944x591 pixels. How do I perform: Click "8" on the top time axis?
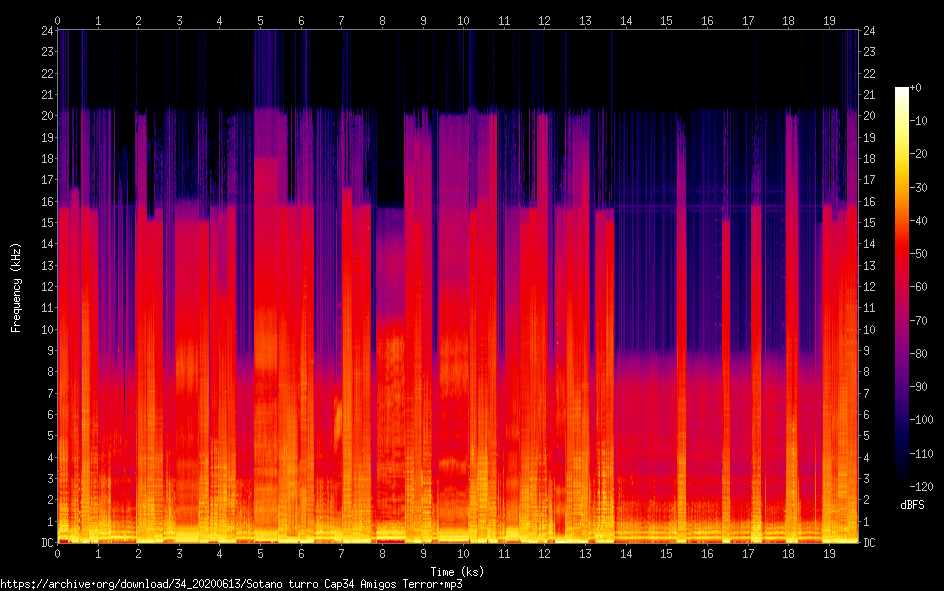coord(382,21)
